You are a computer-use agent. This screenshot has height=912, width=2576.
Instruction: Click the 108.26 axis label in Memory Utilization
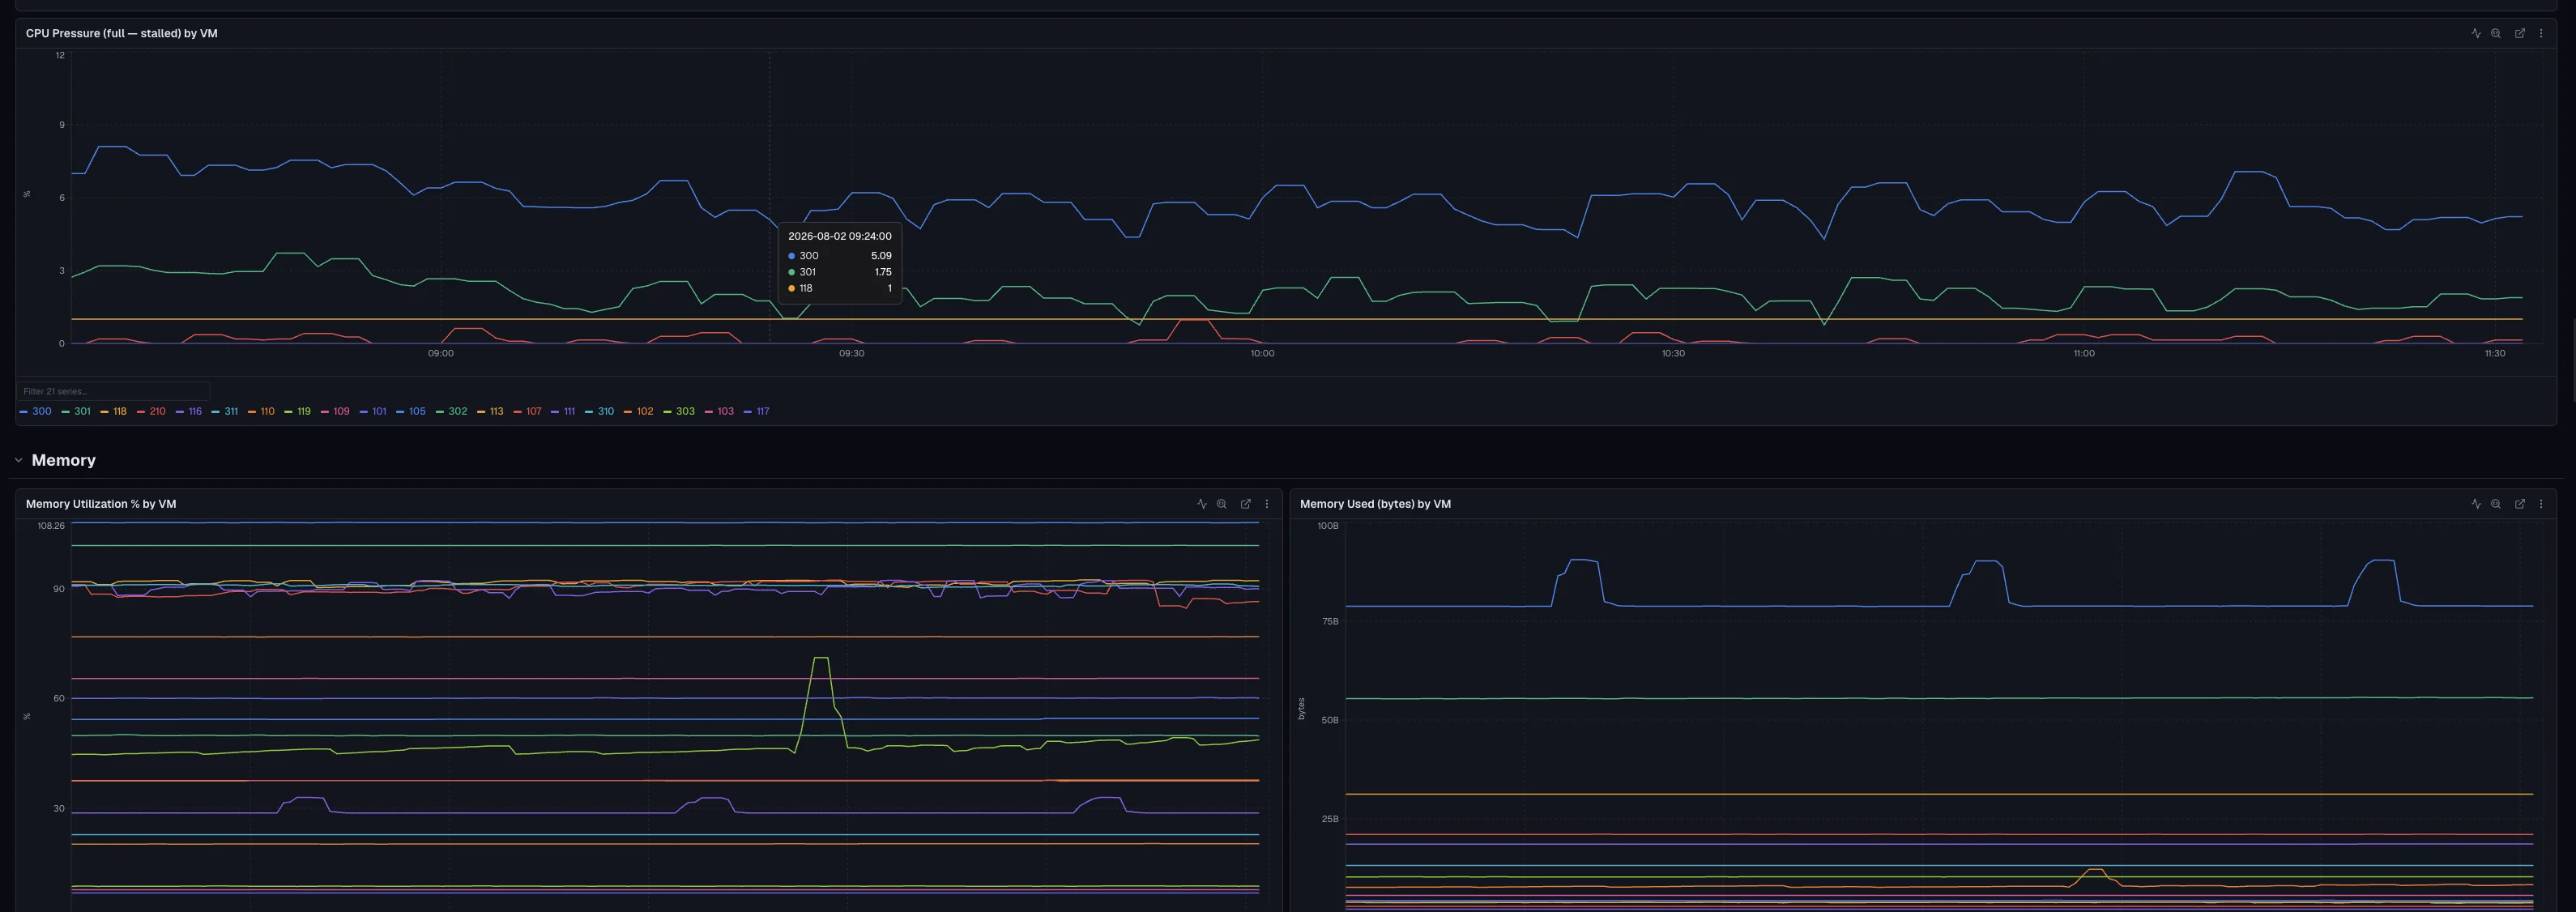pyautogui.click(x=51, y=526)
